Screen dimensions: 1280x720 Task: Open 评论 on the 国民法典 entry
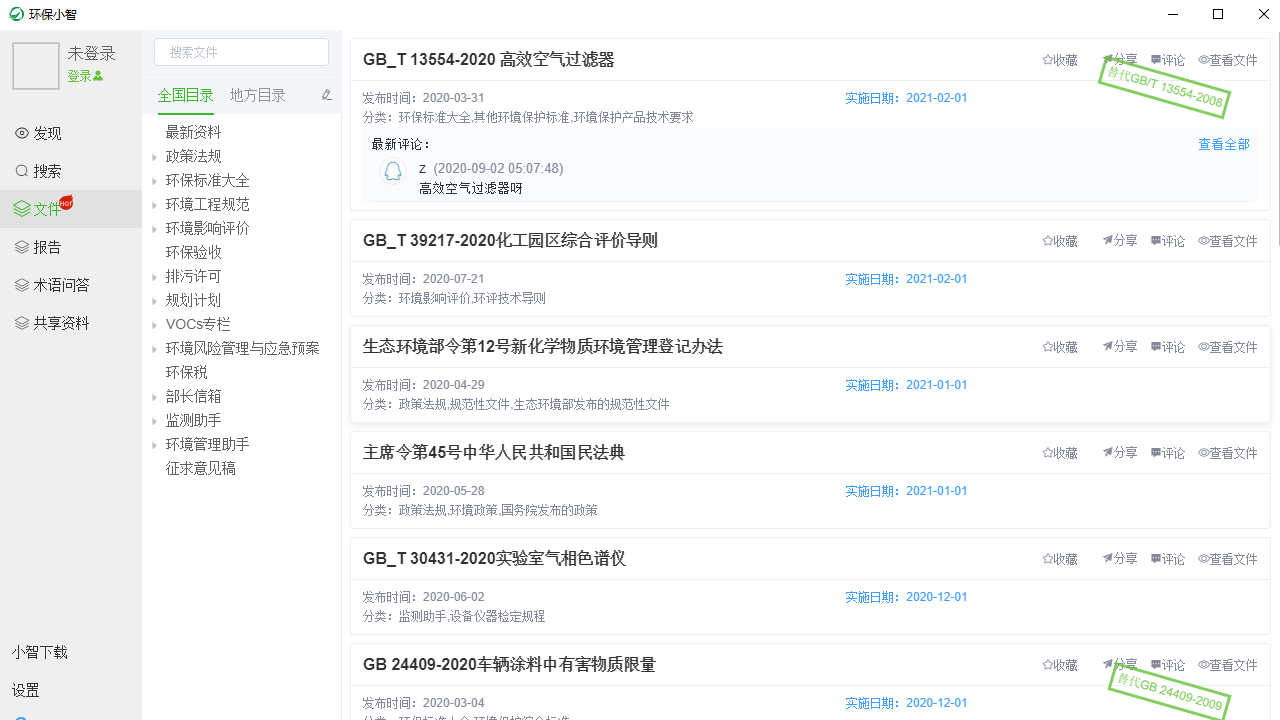click(1167, 452)
